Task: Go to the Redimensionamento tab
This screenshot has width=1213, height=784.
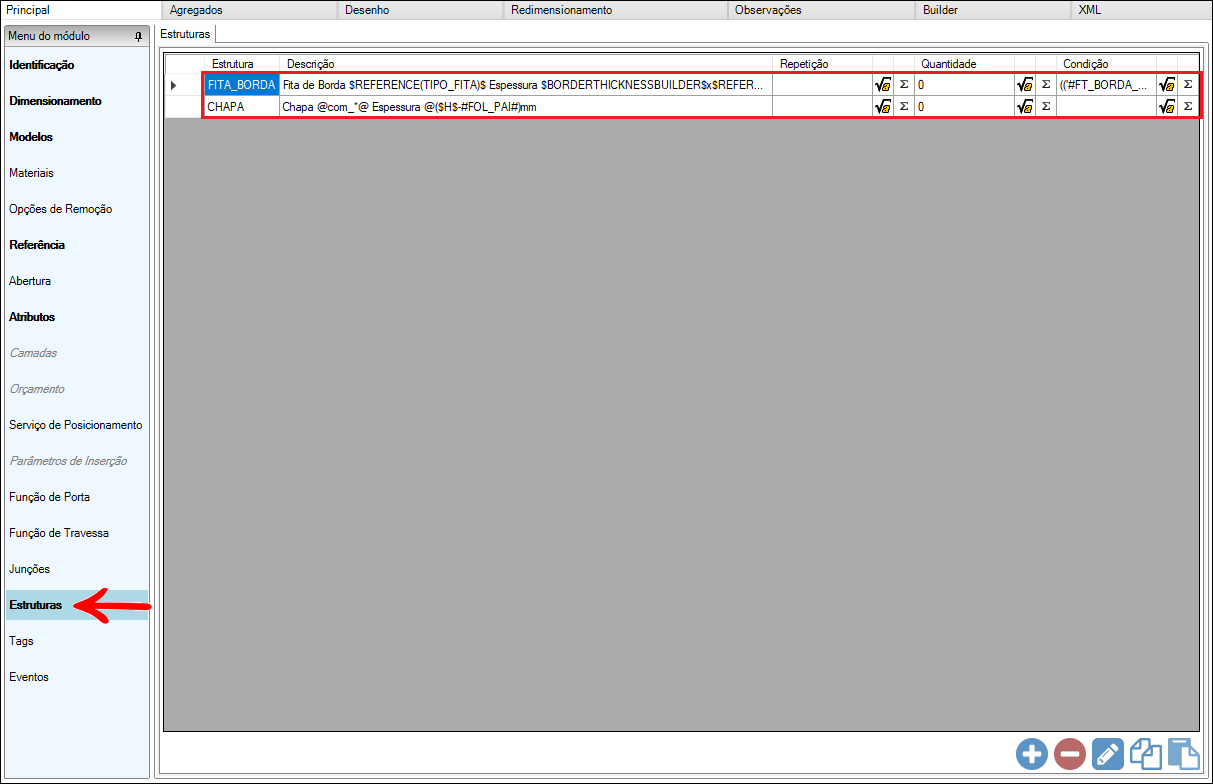Action: tap(615, 10)
